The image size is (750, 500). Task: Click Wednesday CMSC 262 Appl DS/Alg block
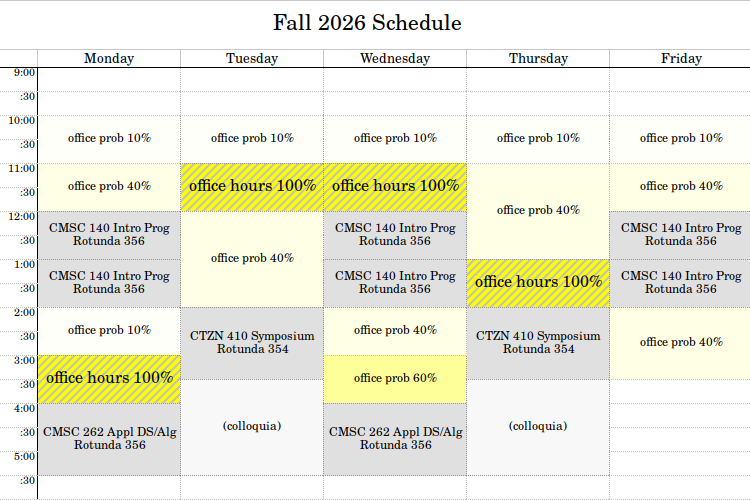[x=395, y=439]
